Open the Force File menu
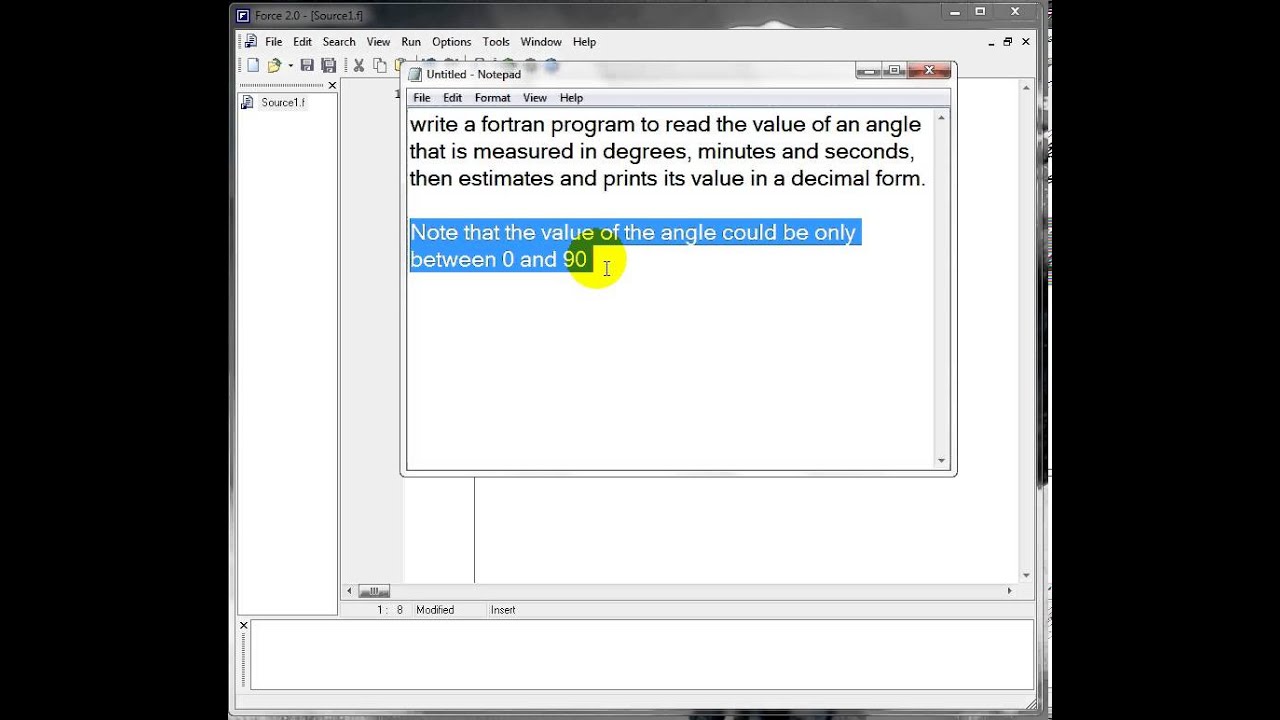This screenshot has width=1280, height=720. pos(273,42)
